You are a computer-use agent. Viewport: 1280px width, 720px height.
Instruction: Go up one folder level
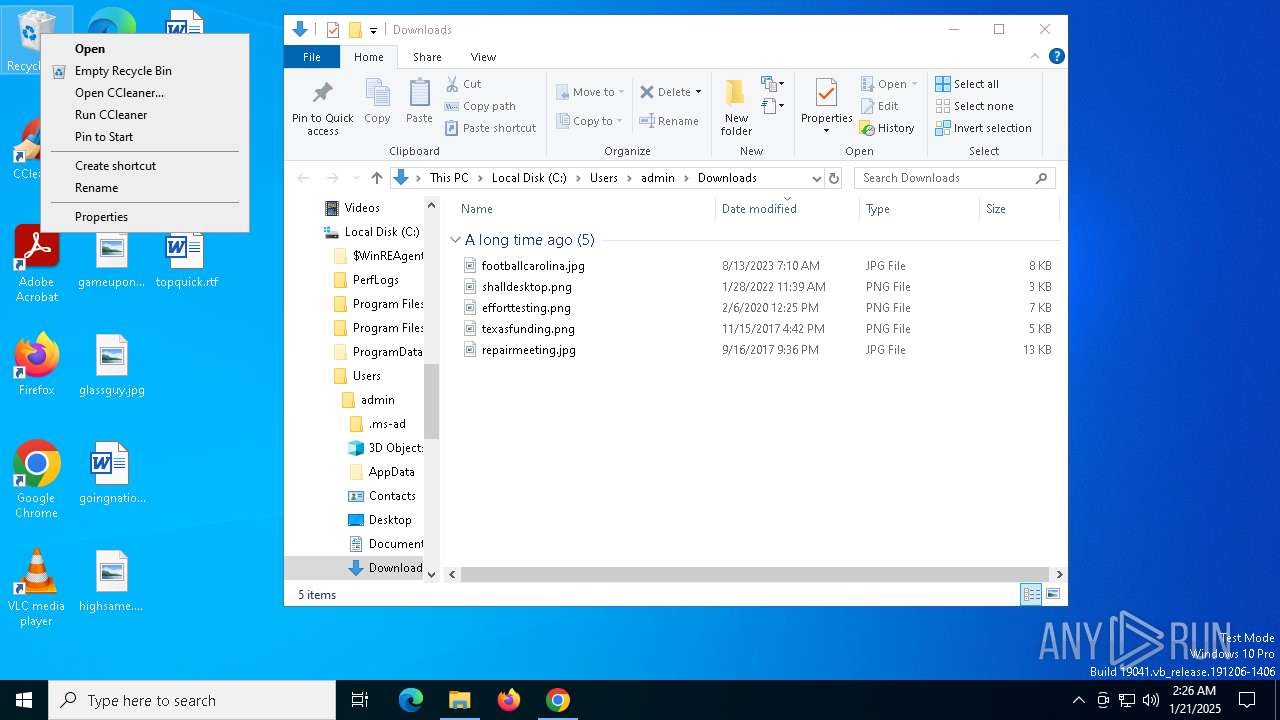[376, 178]
